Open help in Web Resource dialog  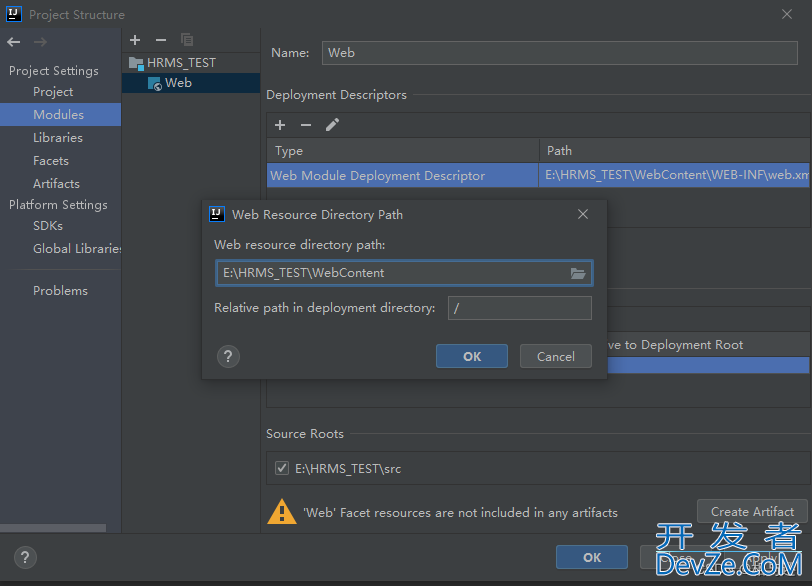pyautogui.click(x=228, y=357)
